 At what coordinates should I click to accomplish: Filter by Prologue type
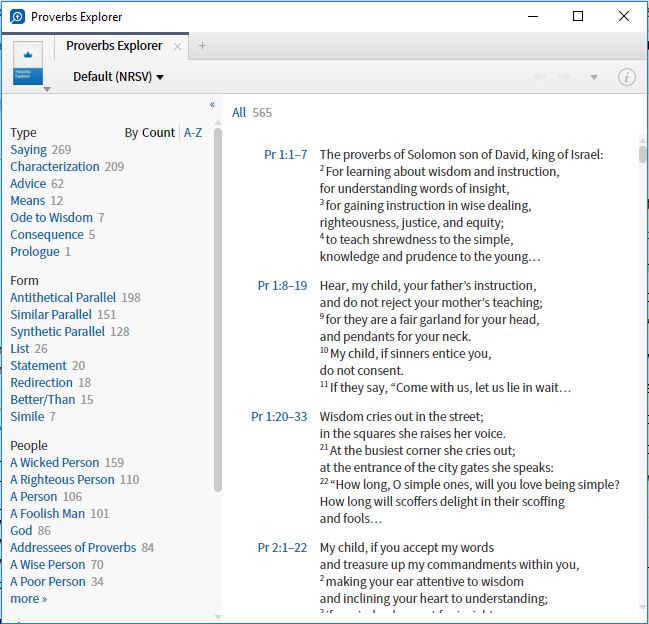point(35,252)
